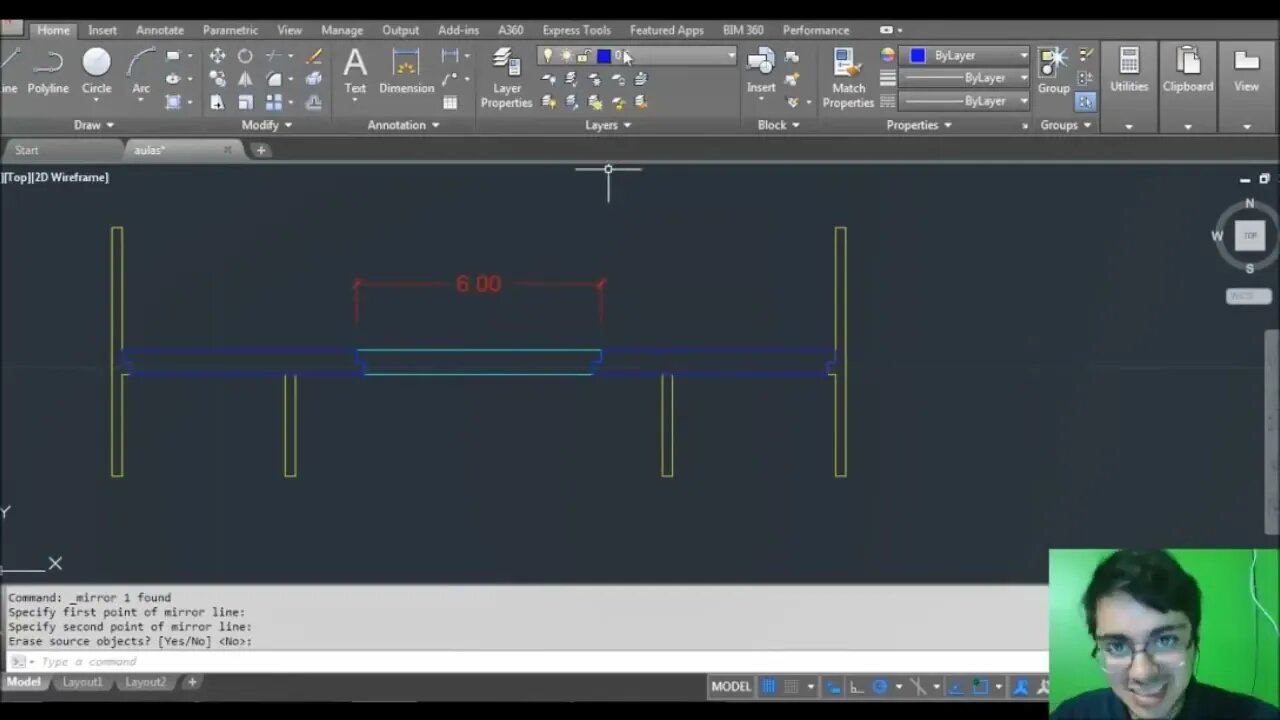Switch to the Annotate ribbon tab
Screen dimensions: 1280x720
(x=160, y=30)
